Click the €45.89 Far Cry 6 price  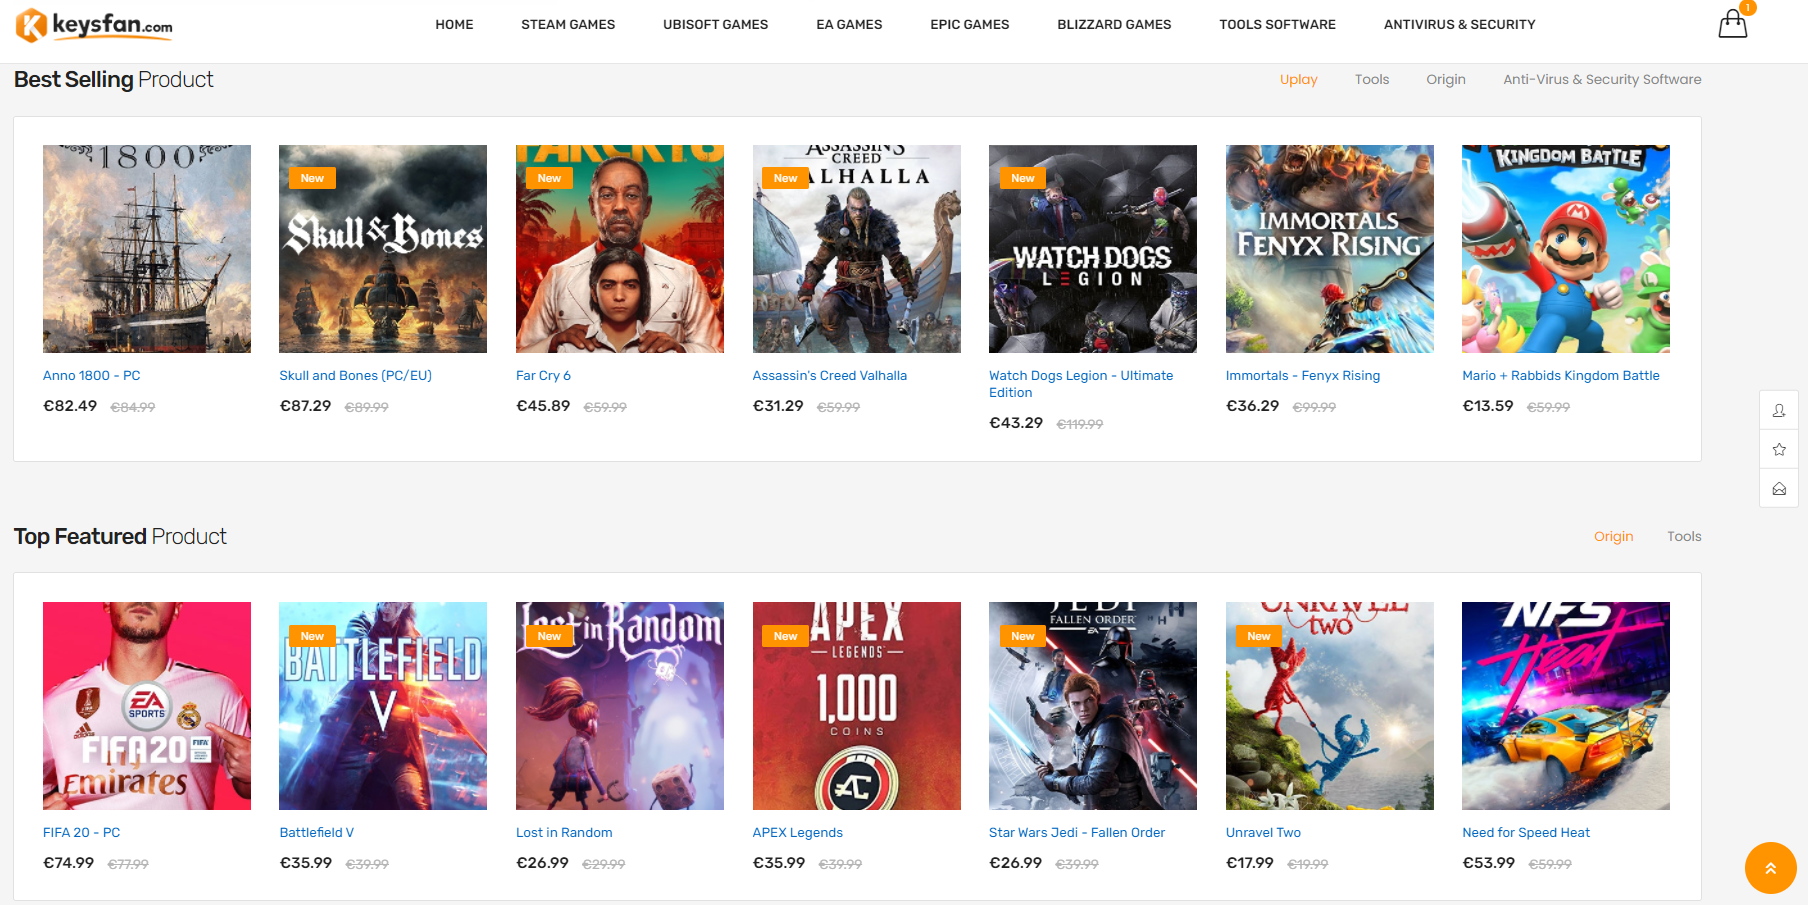pyautogui.click(x=543, y=406)
